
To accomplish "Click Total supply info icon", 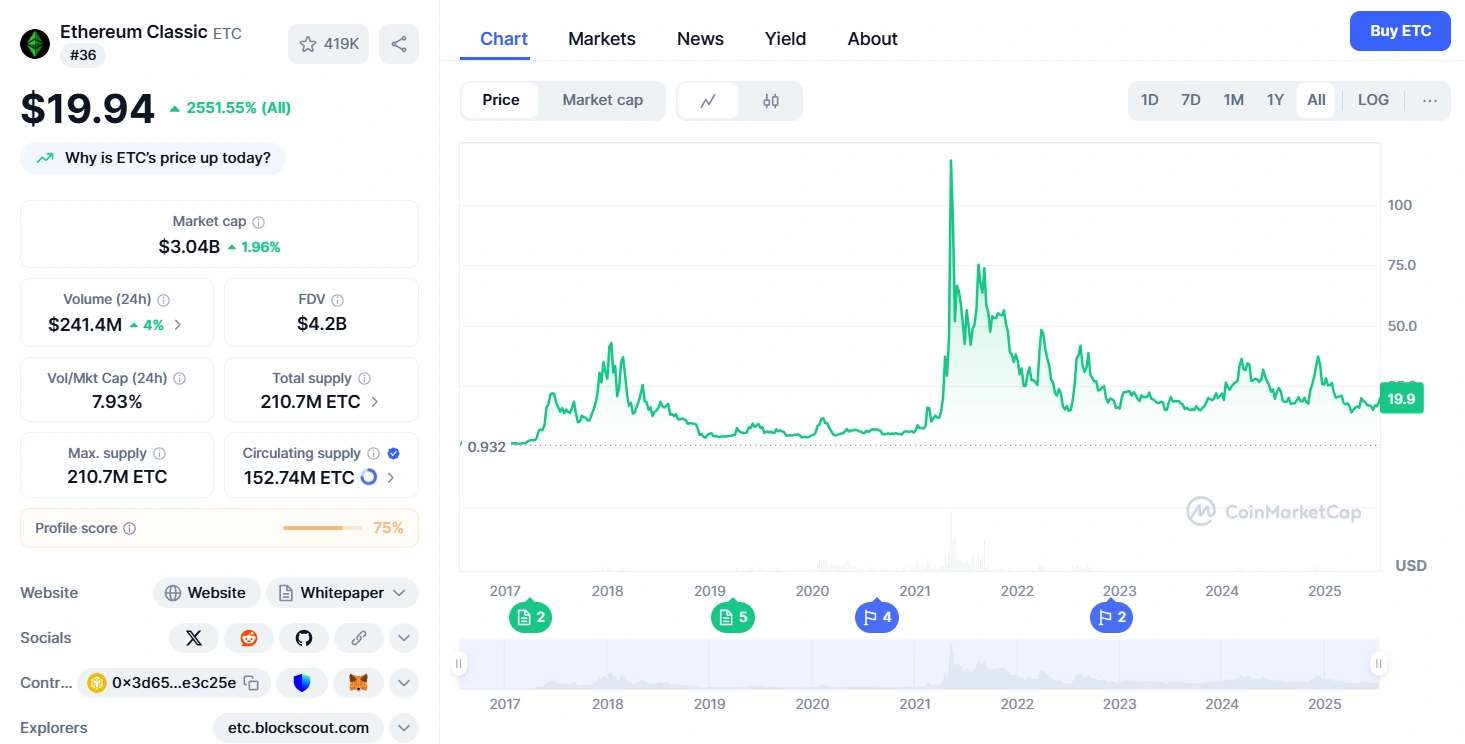I will (x=365, y=379).
